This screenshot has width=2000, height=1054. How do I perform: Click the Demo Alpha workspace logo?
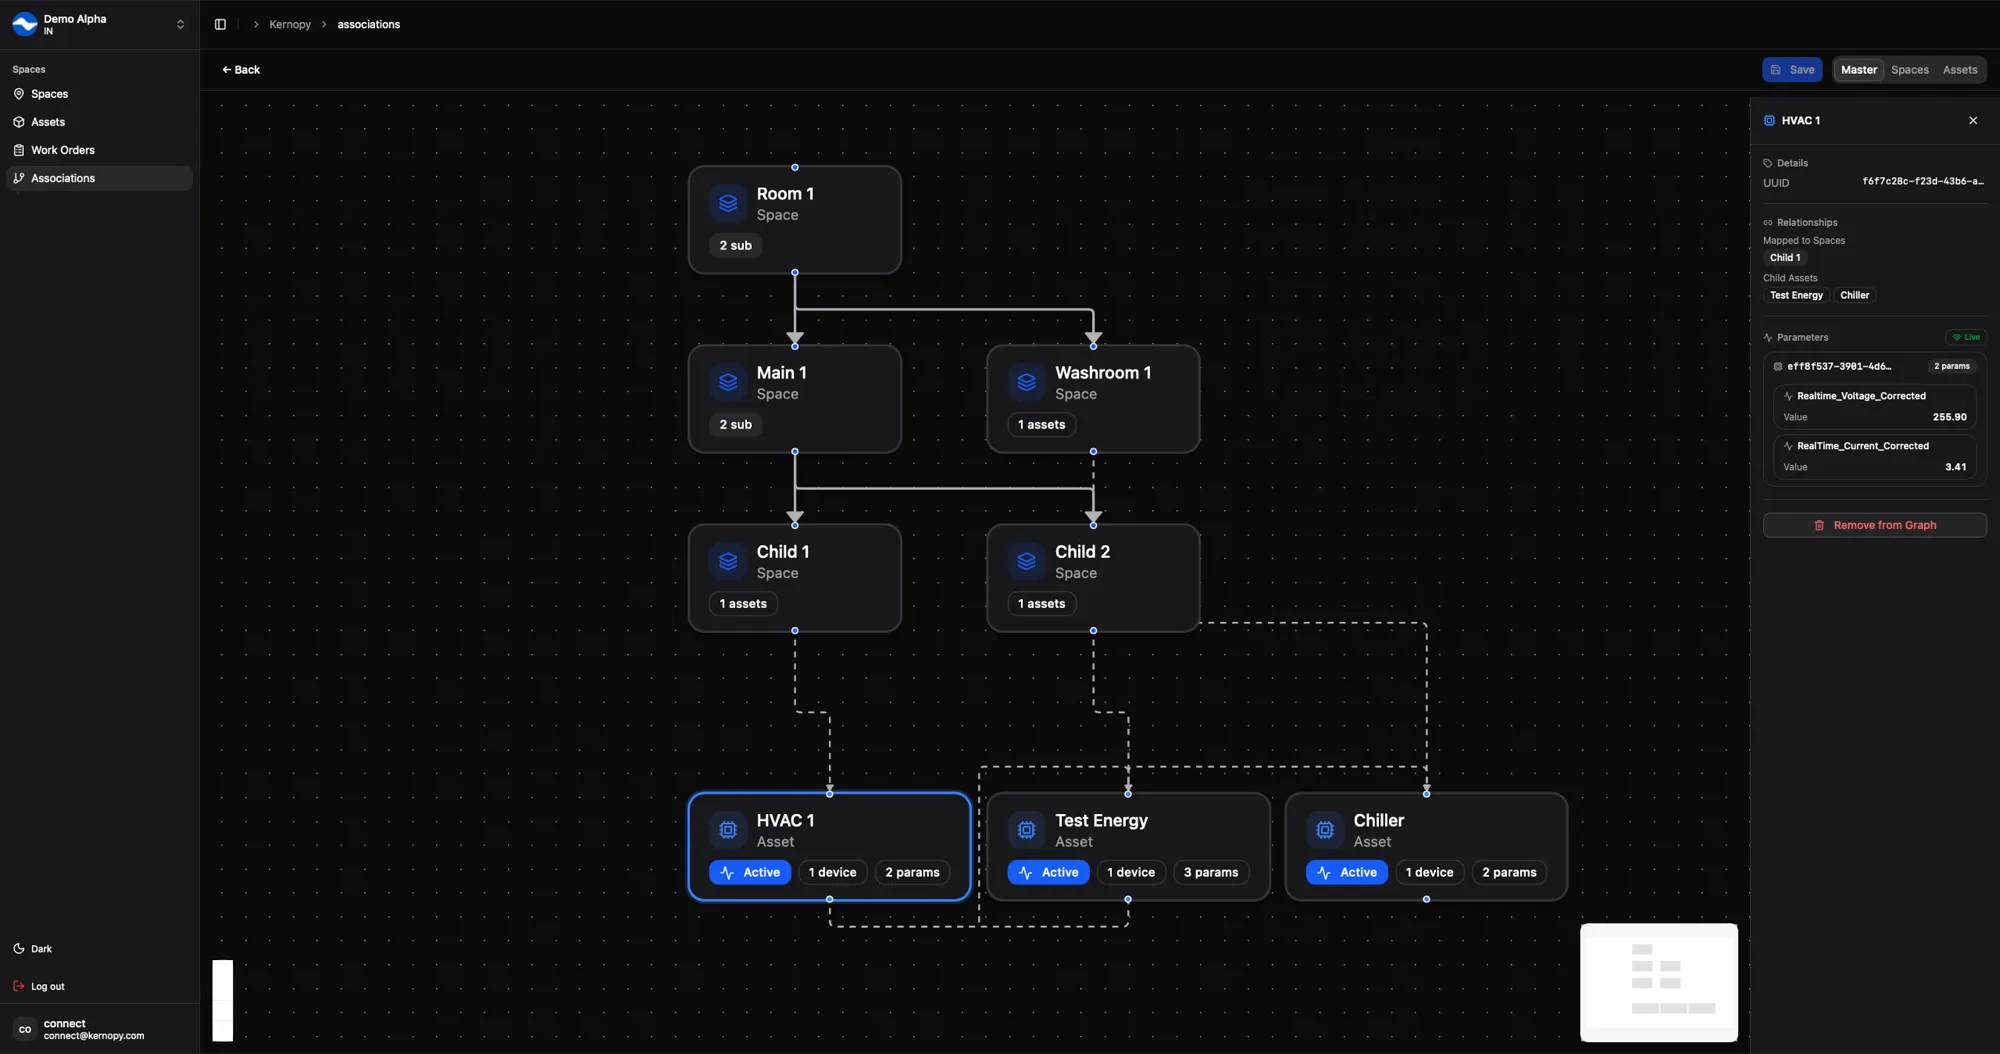[25, 25]
